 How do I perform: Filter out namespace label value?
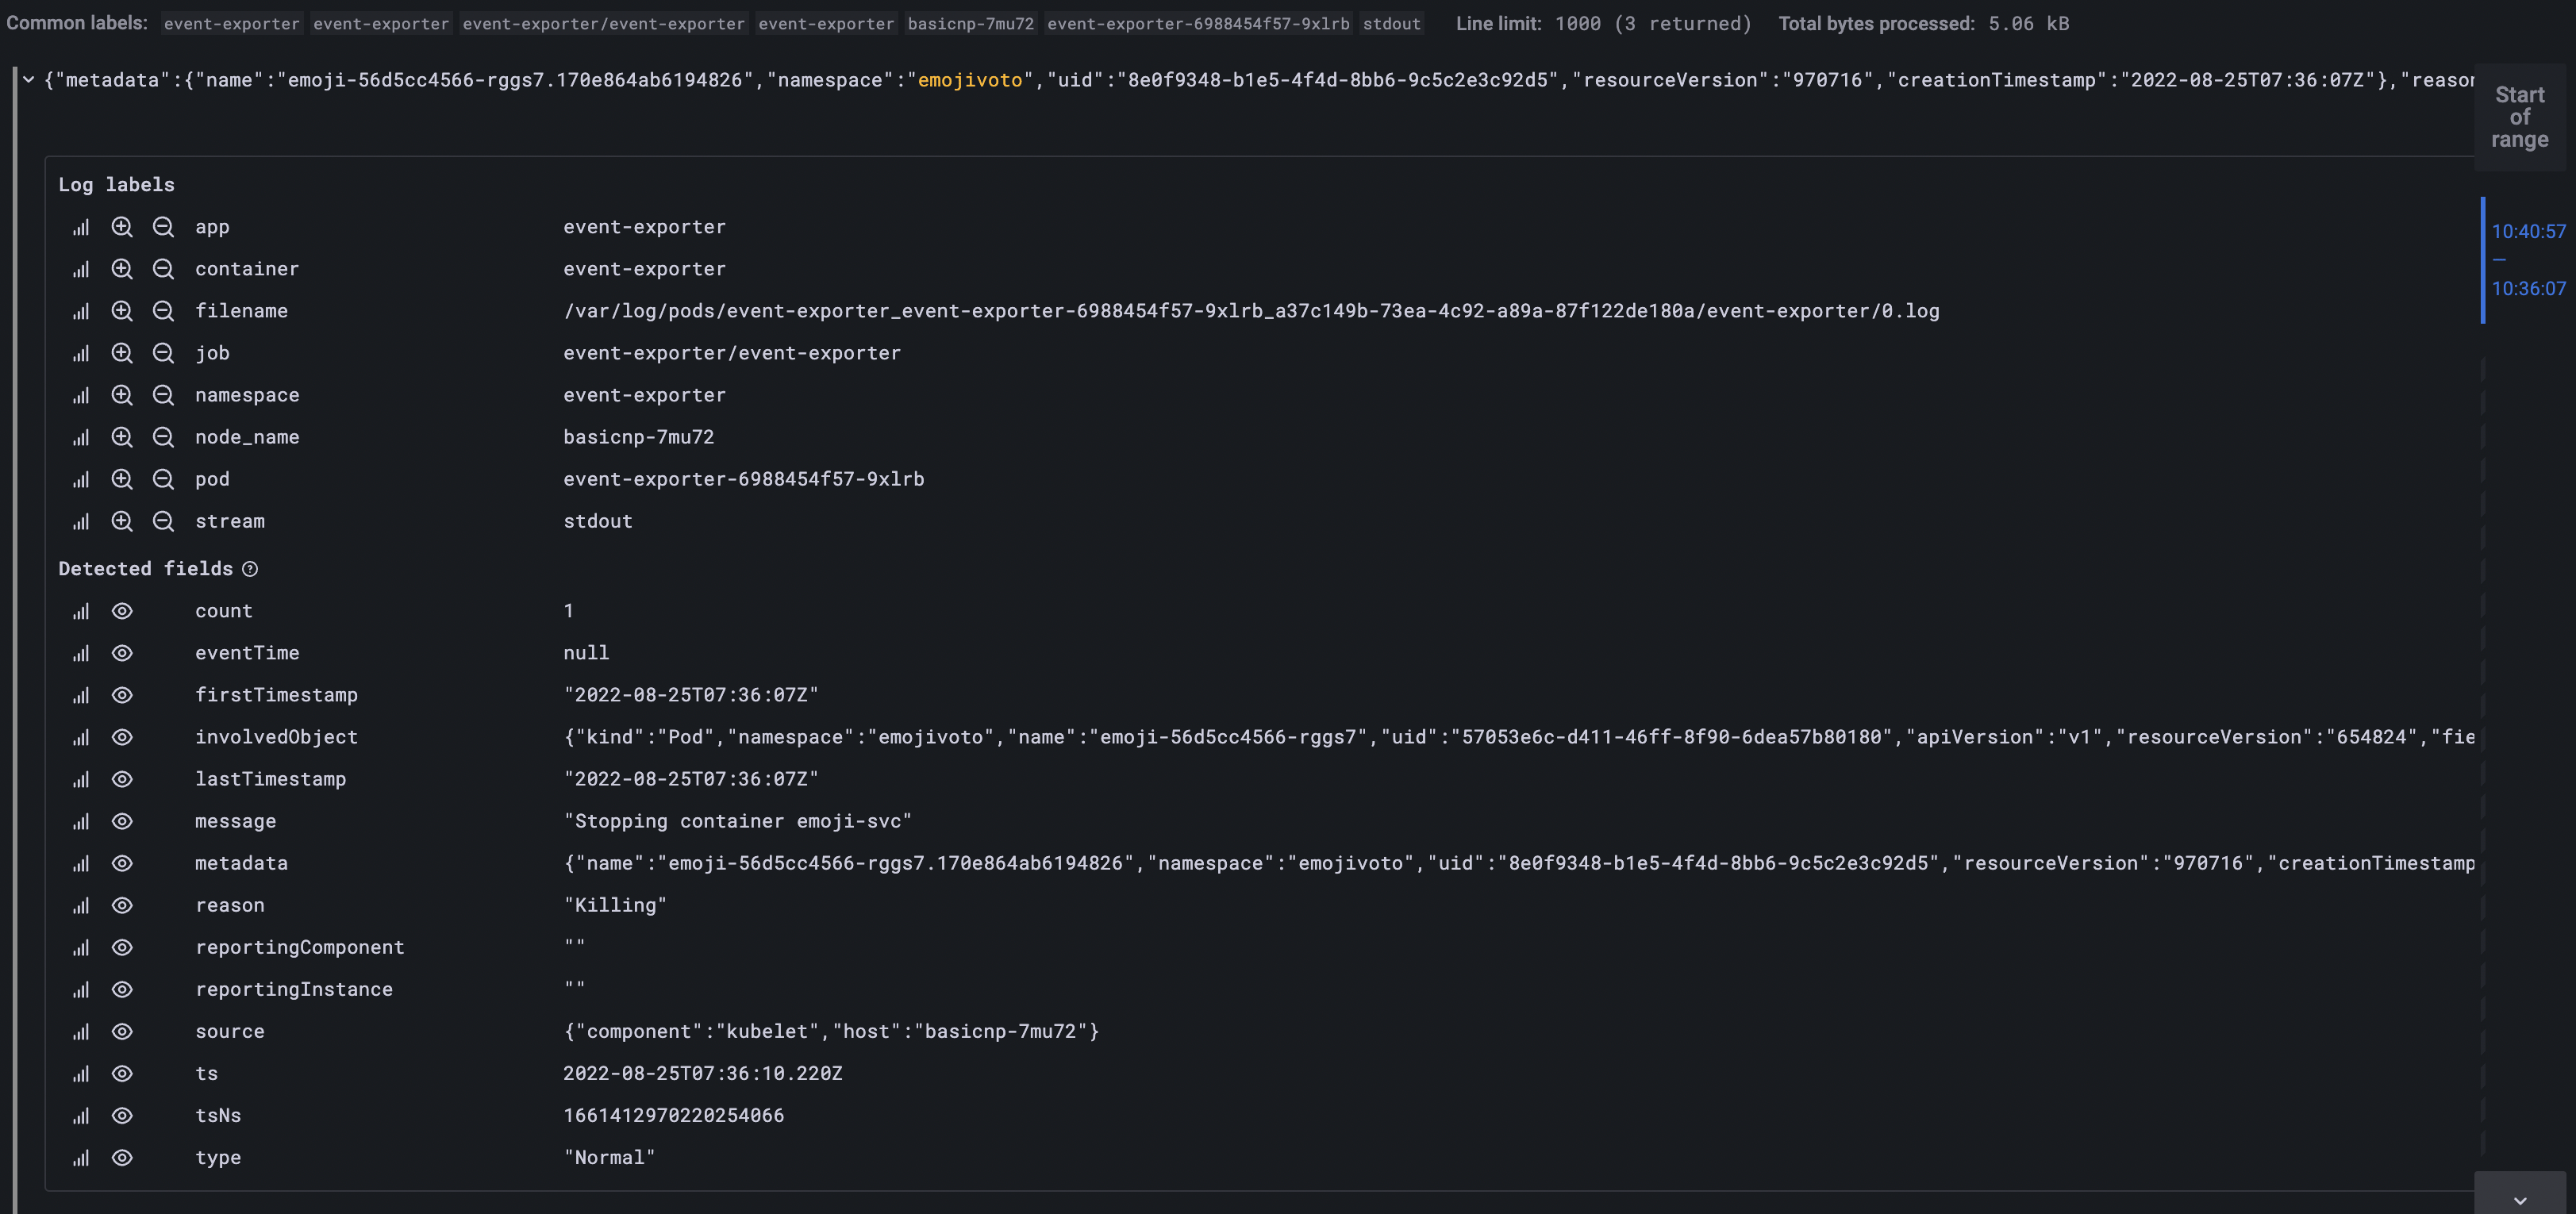[163, 395]
